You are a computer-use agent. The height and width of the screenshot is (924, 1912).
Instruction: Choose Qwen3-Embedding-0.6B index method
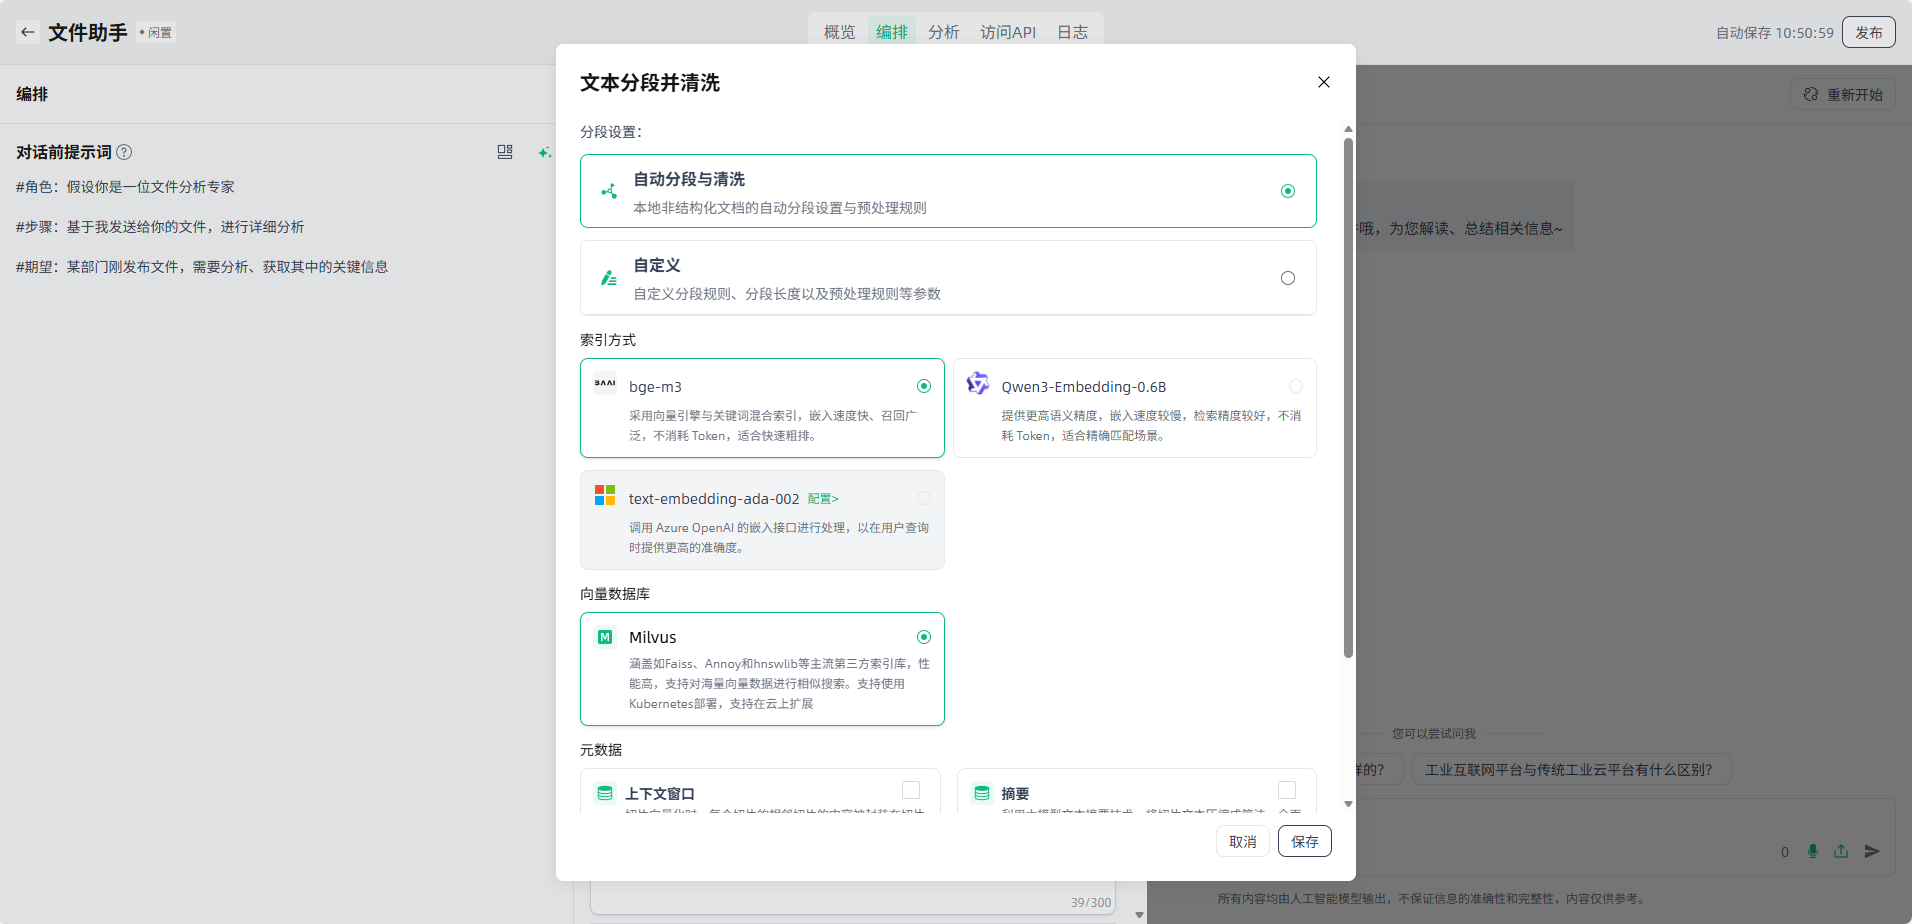click(1295, 386)
